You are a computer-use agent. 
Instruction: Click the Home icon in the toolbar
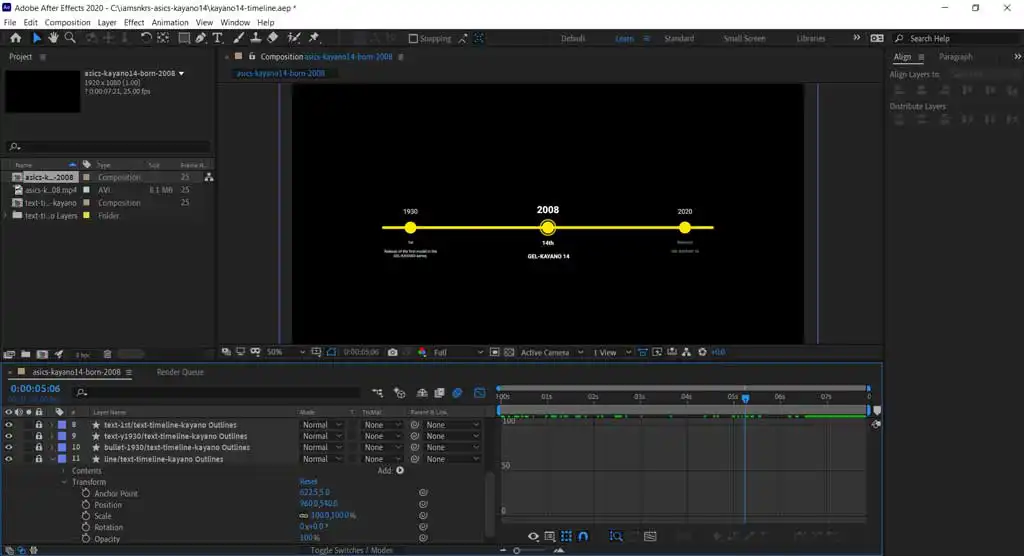tap(16, 38)
